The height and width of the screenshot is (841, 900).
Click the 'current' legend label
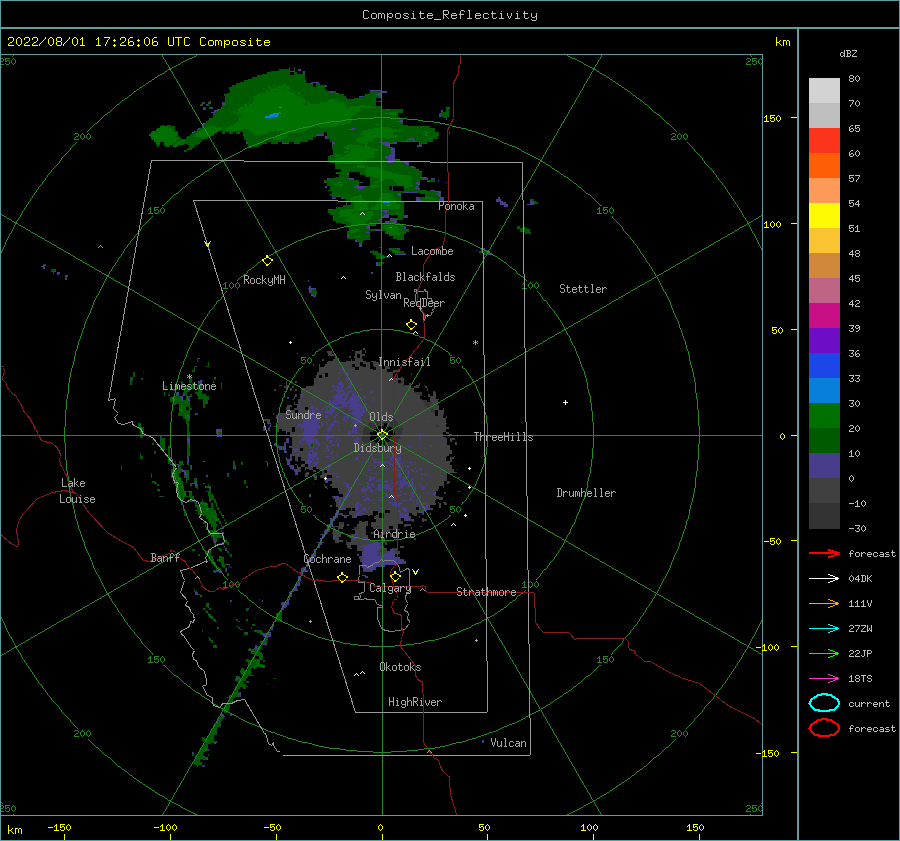869,703
